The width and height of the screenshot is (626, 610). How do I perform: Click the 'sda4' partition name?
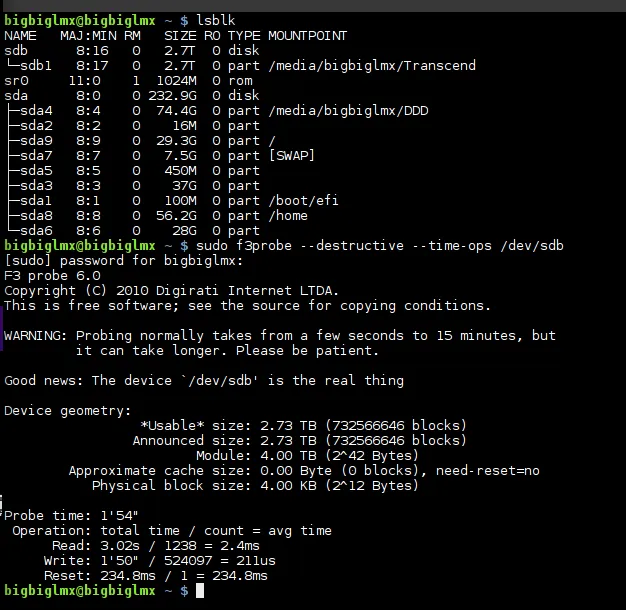(36, 111)
